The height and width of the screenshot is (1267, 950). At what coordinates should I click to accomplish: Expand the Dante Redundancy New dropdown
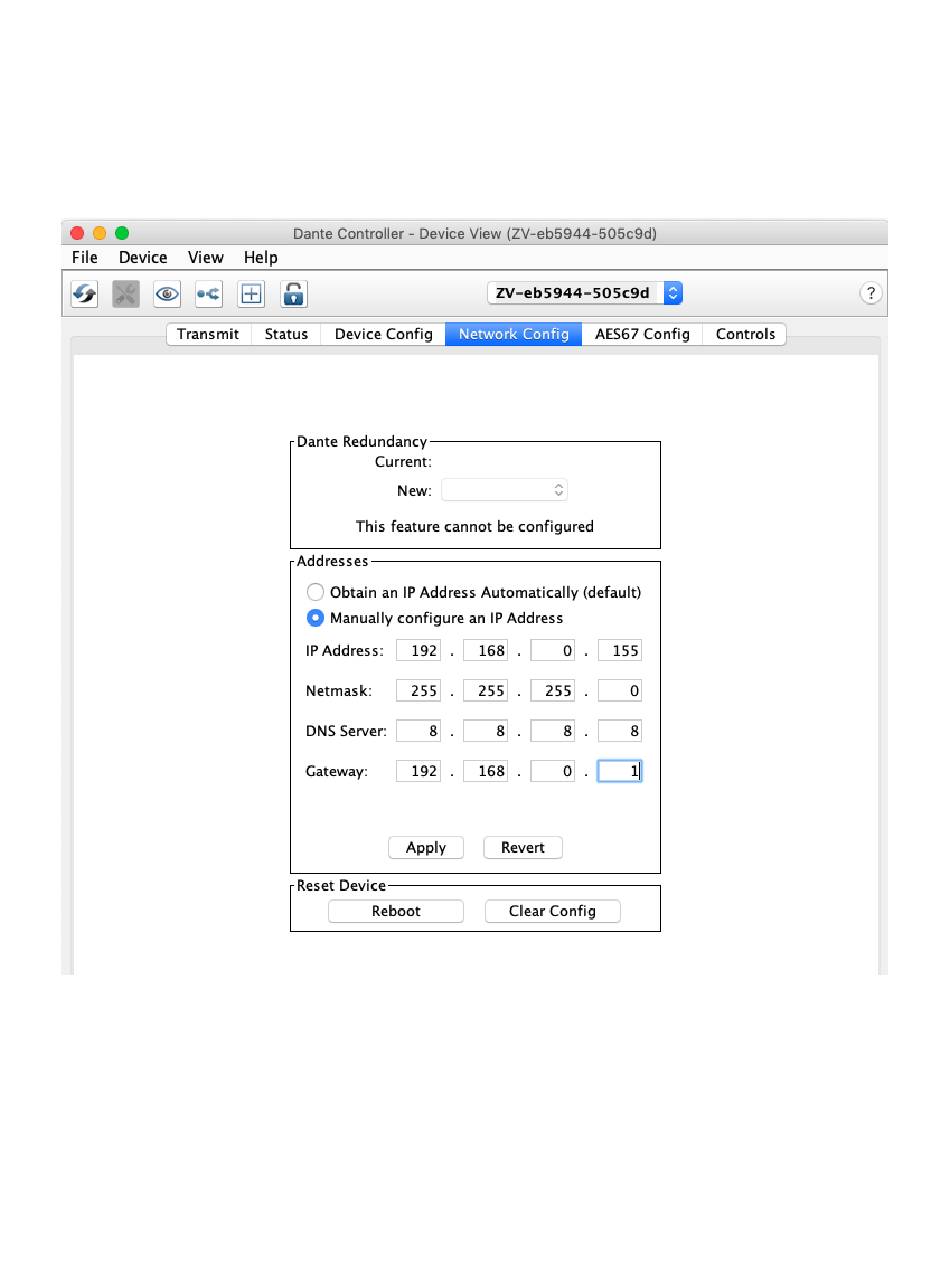[x=505, y=491]
